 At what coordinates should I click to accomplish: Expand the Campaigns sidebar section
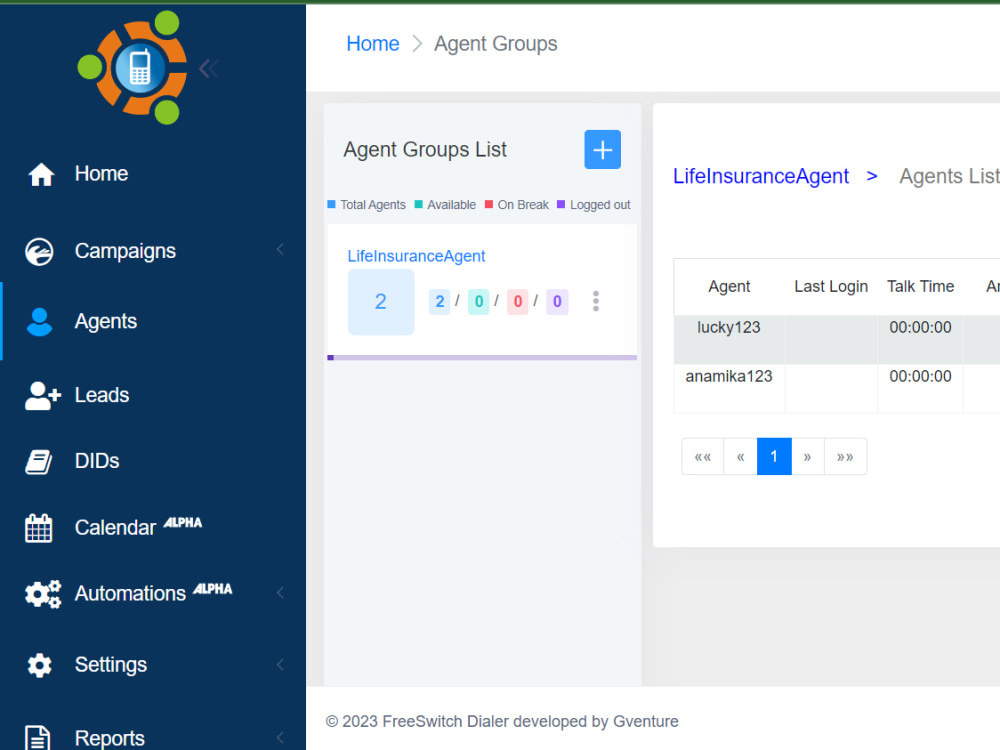click(280, 251)
